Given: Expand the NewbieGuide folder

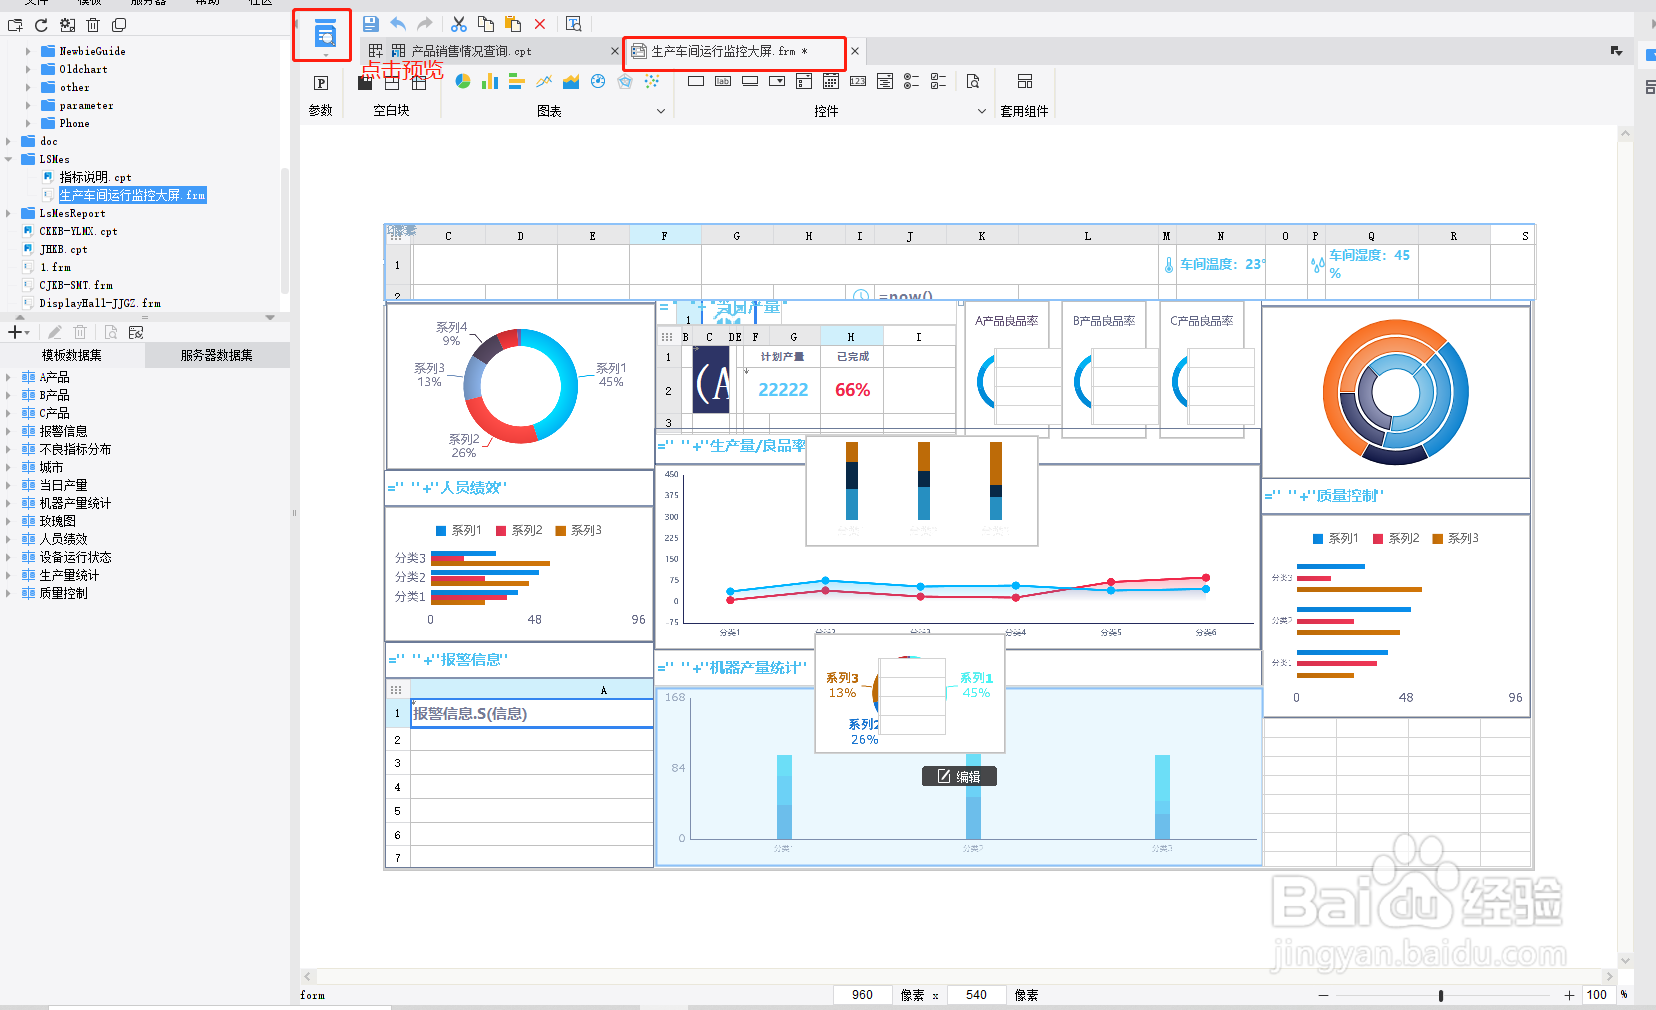Looking at the screenshot, I should (28, 51).
